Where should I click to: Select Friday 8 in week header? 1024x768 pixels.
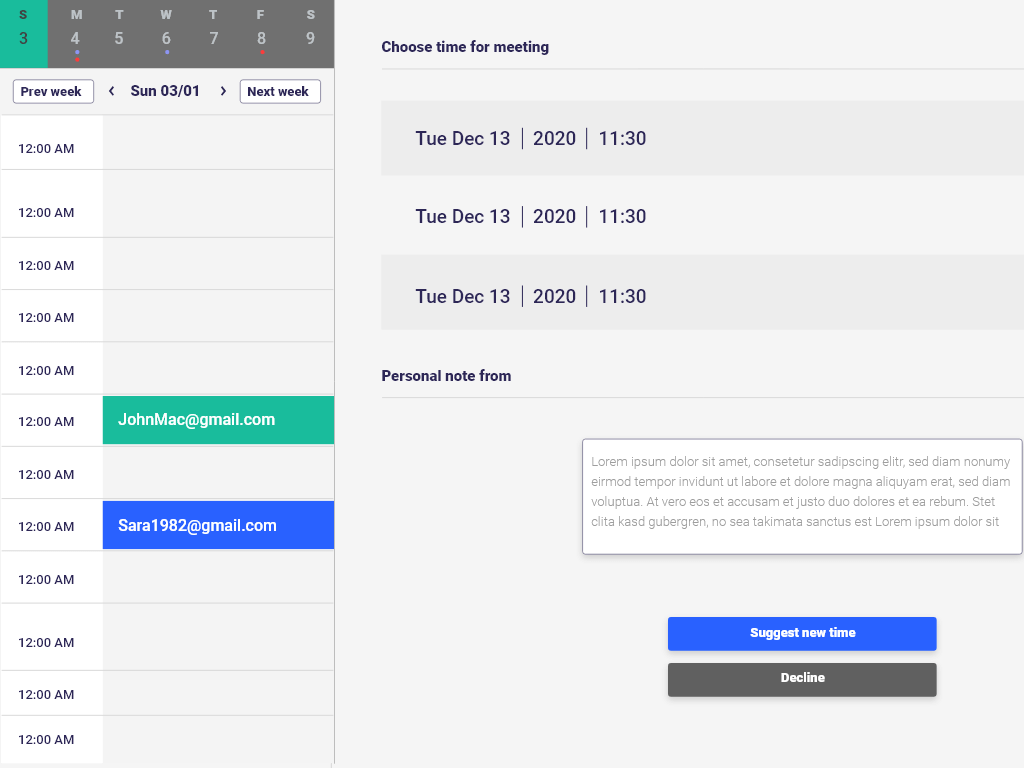[261, 33]
